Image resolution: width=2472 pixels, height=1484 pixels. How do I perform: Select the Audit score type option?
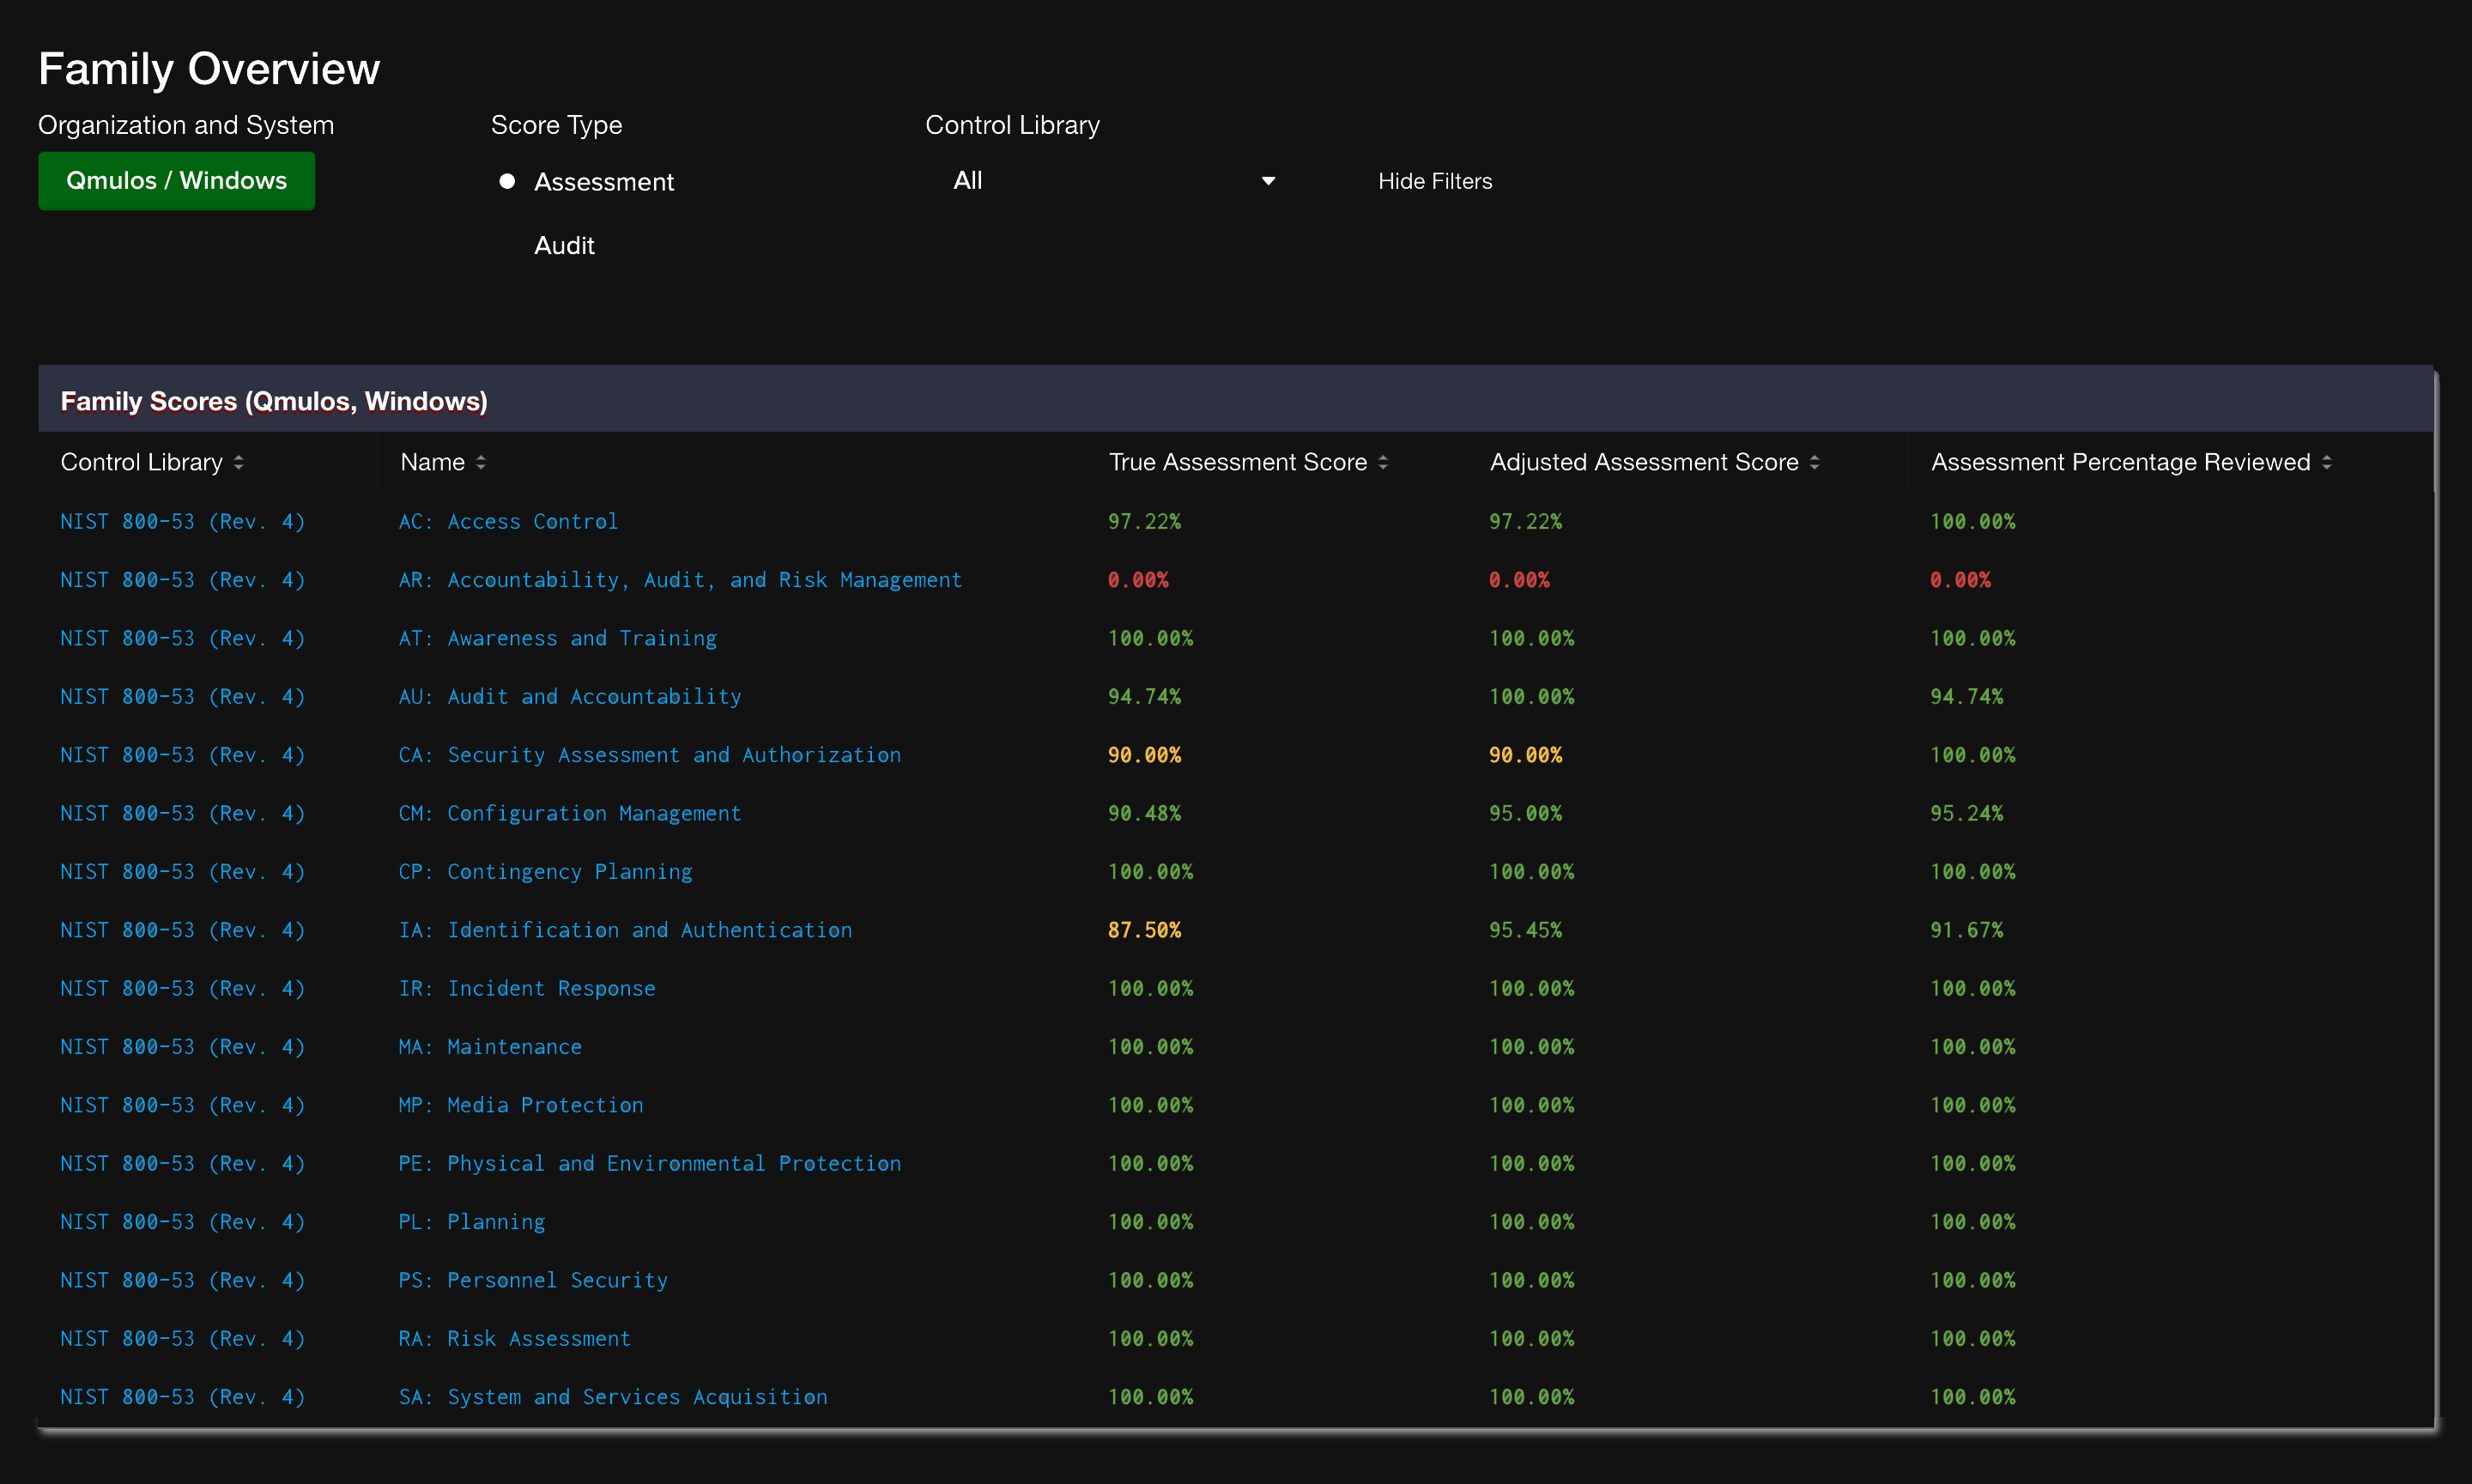[564, 246]
